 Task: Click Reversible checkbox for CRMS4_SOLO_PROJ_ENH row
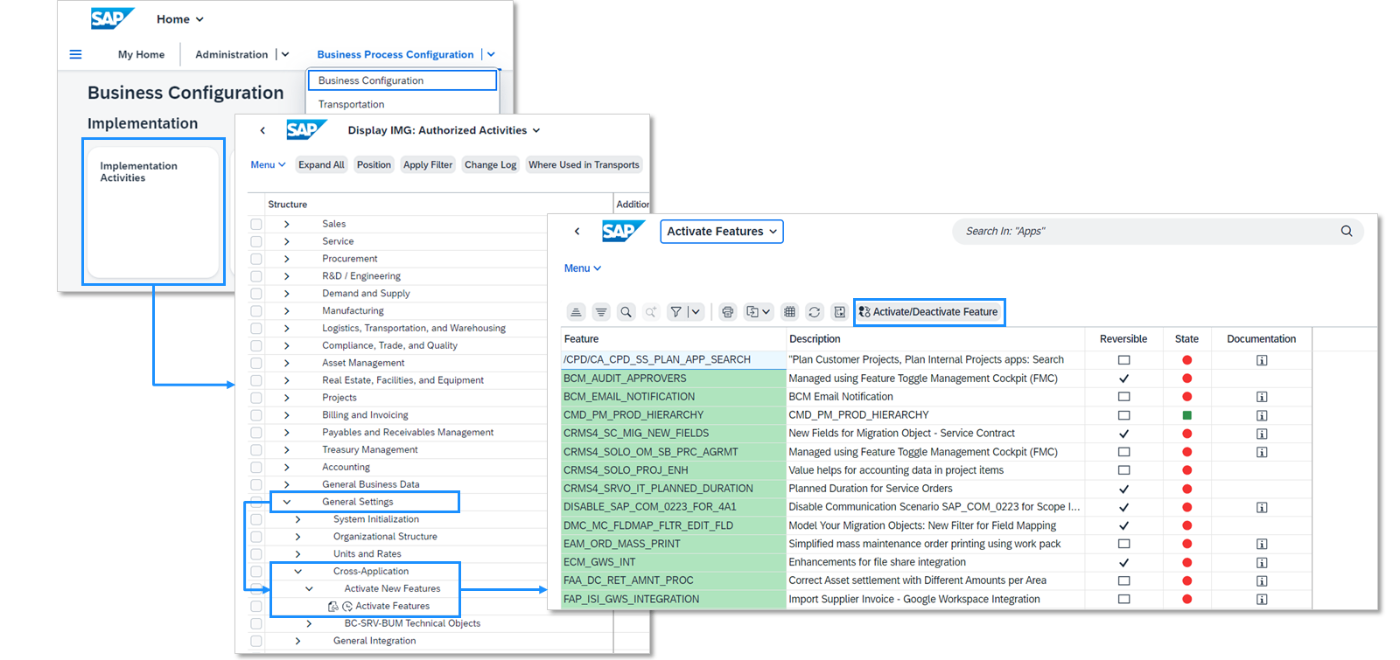coord(1124,470)
